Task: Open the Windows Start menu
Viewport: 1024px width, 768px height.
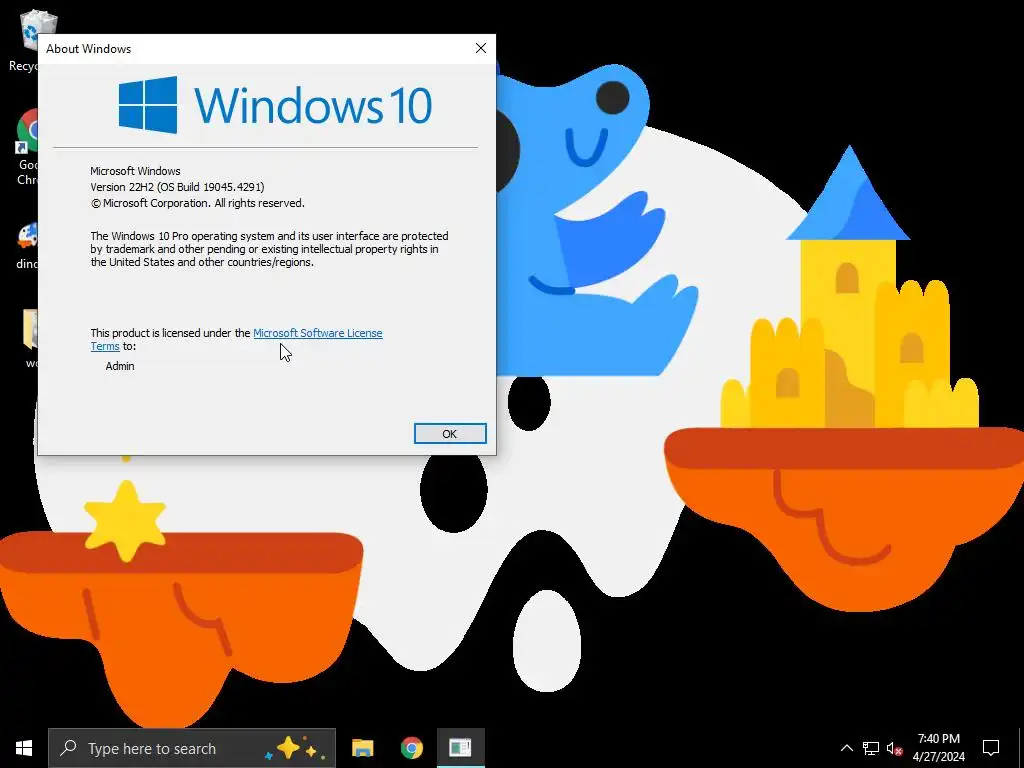Action: pos(24,748)
